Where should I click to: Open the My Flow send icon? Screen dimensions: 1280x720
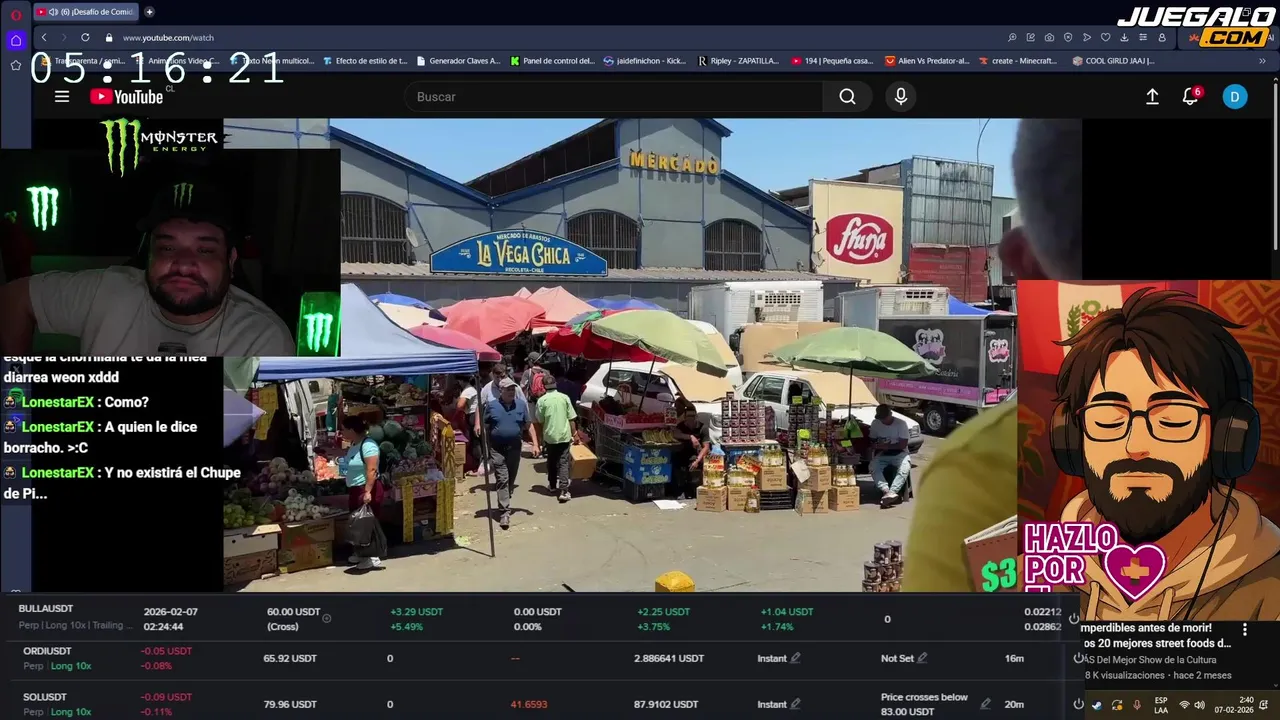(x=1087, y=38)
